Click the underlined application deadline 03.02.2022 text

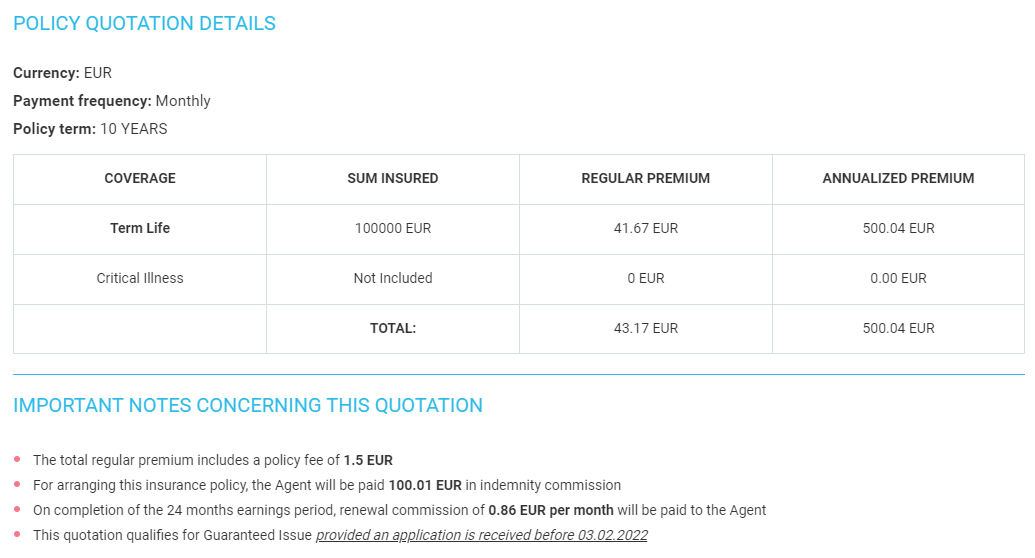pyautogui.click(x=481, y=535)
